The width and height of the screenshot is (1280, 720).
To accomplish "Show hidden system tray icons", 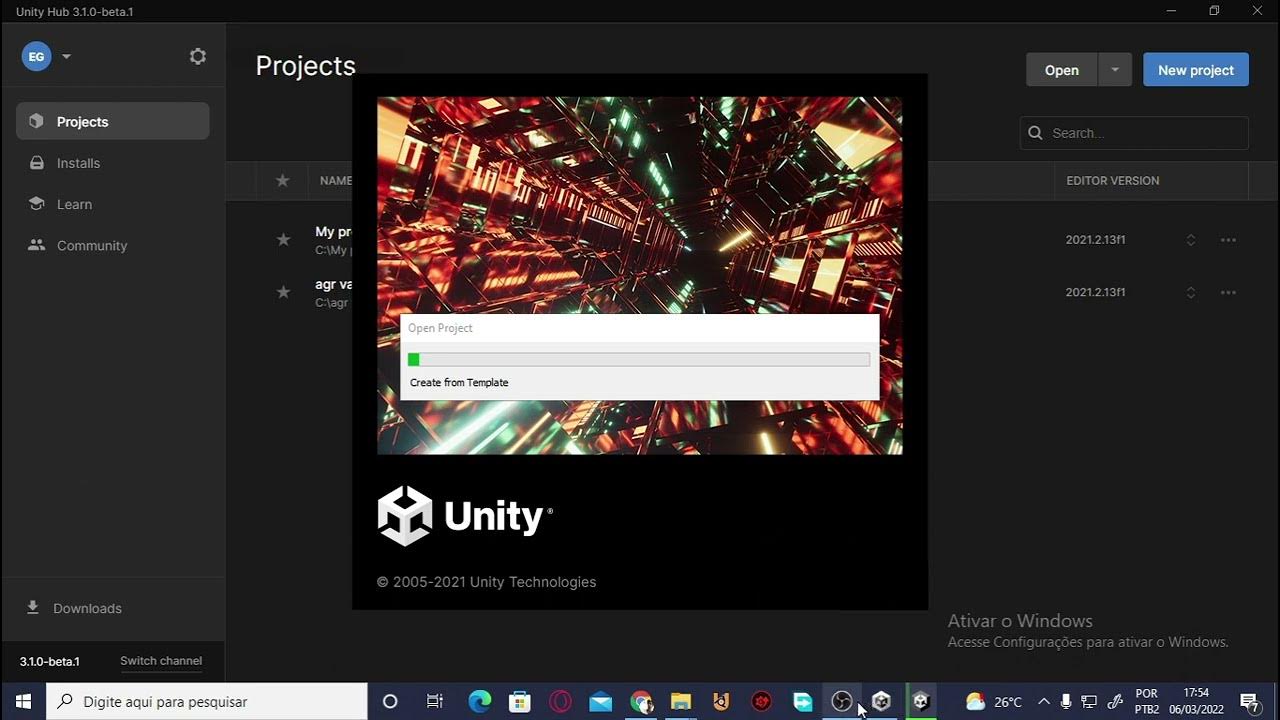I will tap(1044, 701).
